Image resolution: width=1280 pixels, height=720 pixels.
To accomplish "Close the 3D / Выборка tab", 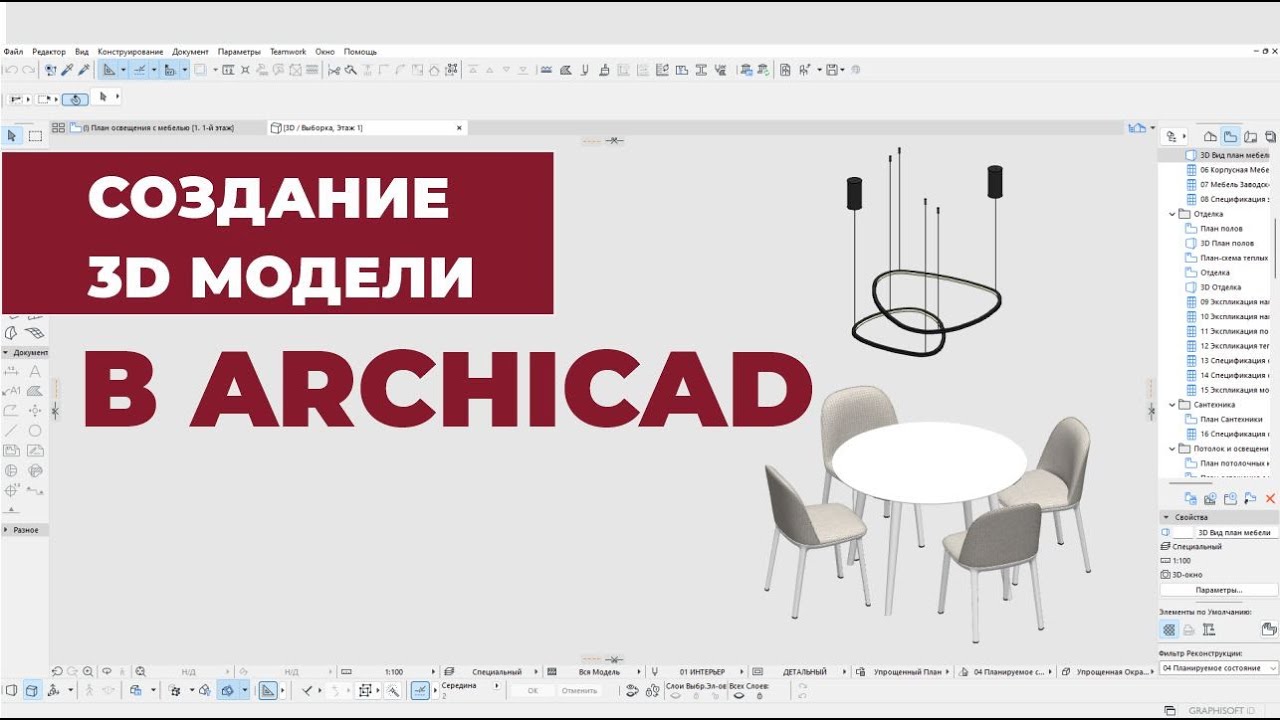I will 459,128.
